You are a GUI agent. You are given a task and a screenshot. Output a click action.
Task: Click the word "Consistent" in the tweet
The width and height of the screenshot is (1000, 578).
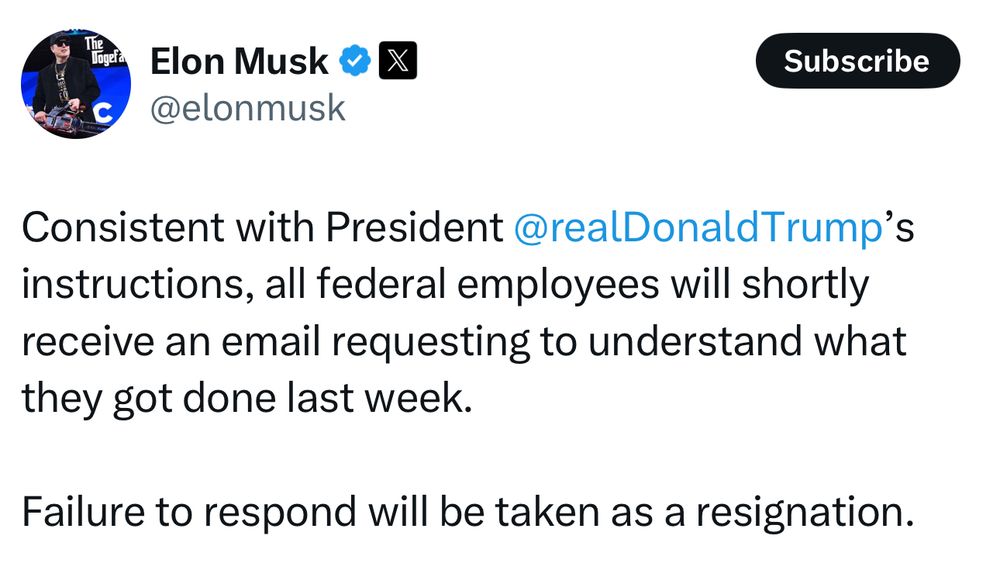coord(122,229)
